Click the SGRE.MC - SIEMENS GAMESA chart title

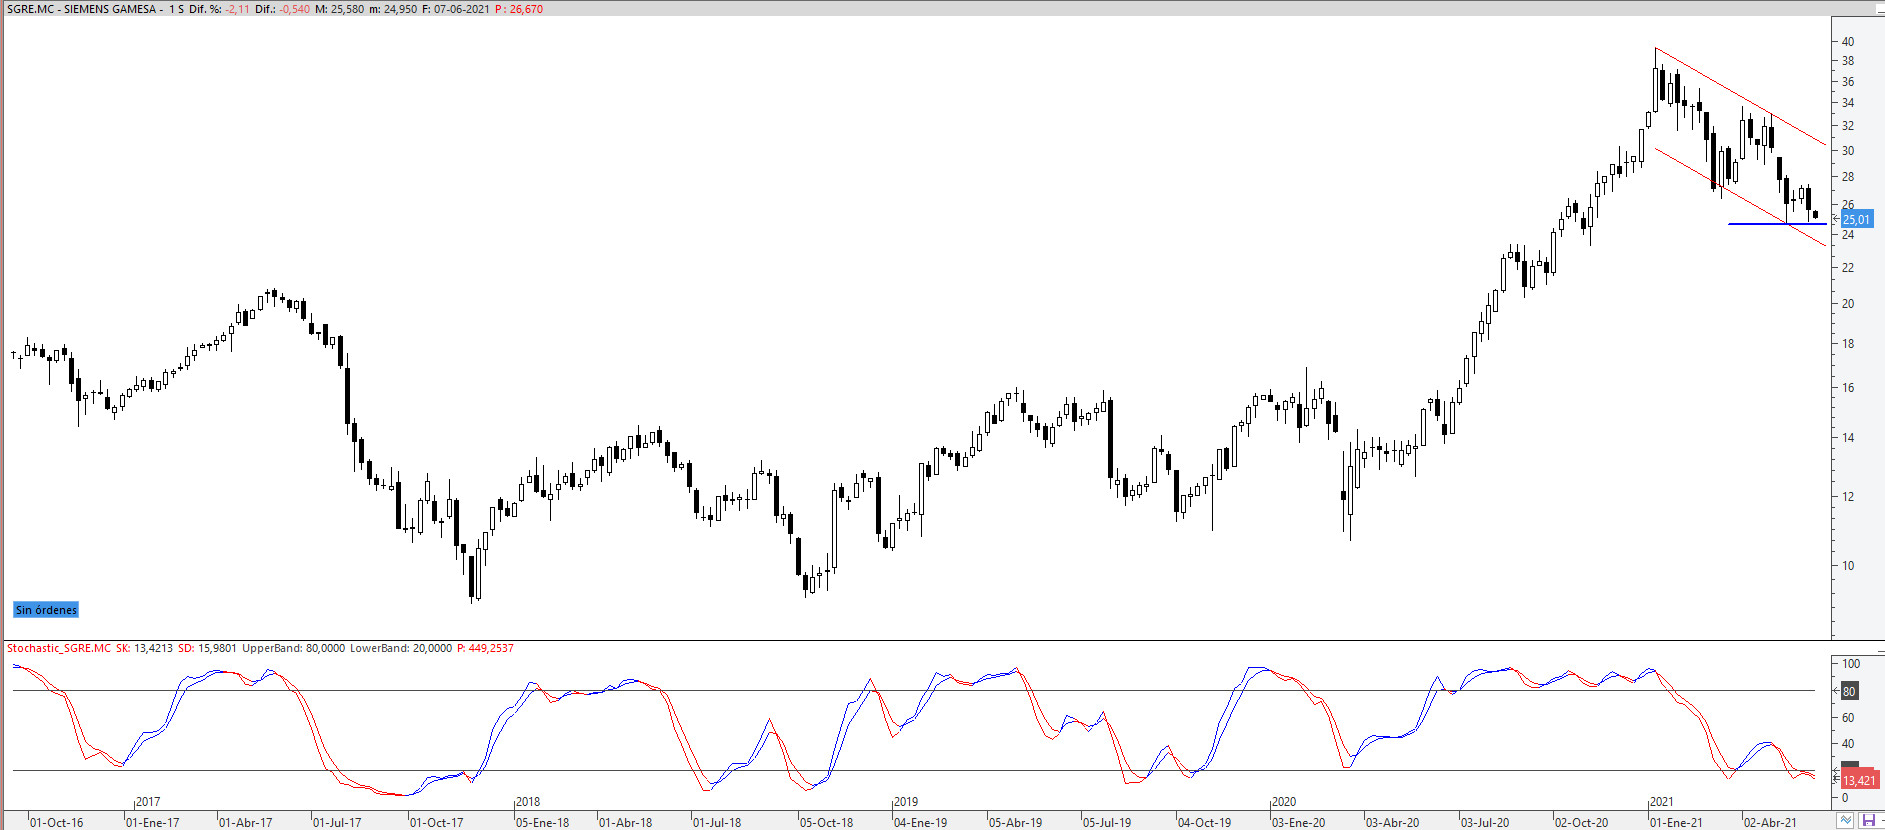[x=82, y=9]
